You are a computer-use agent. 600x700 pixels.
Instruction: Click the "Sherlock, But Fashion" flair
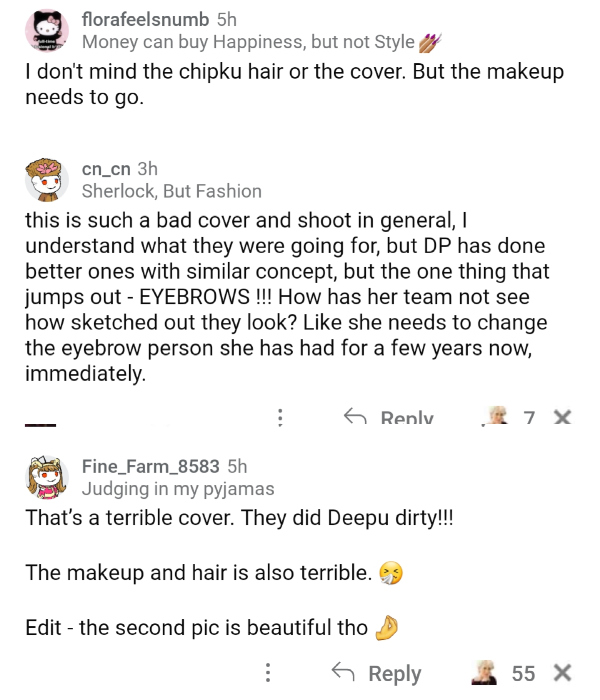coord(171,191)
